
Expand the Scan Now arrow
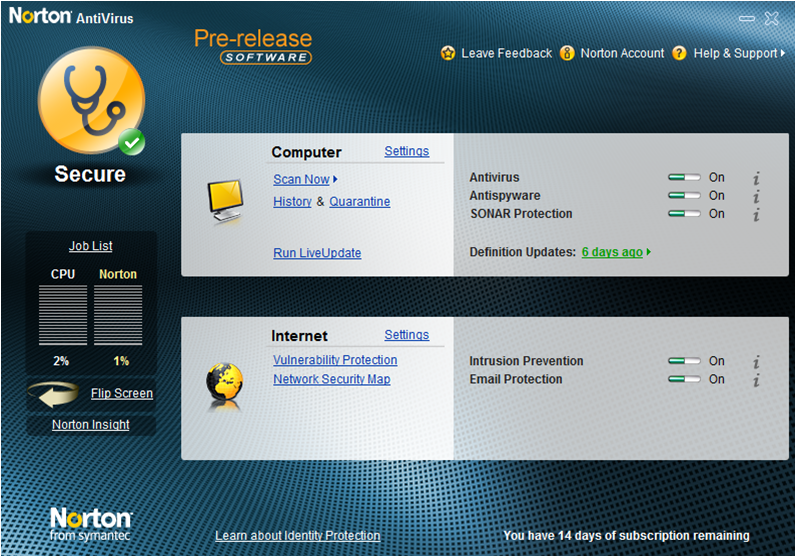coord(336,179)
